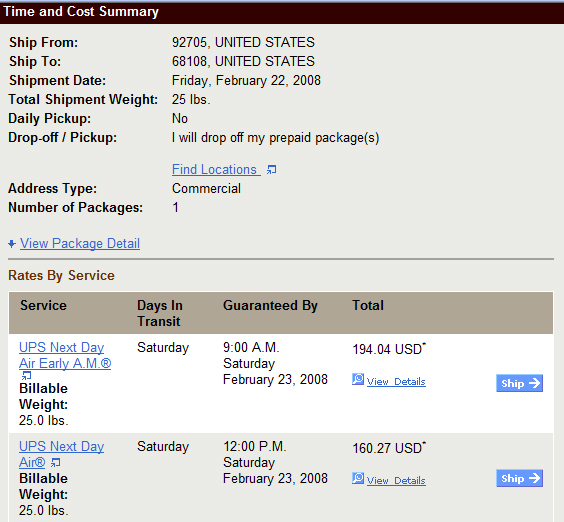The height and width of the screenshot is (522, 564).
Task: Click the Days In Transit column header
Action: 160,313
